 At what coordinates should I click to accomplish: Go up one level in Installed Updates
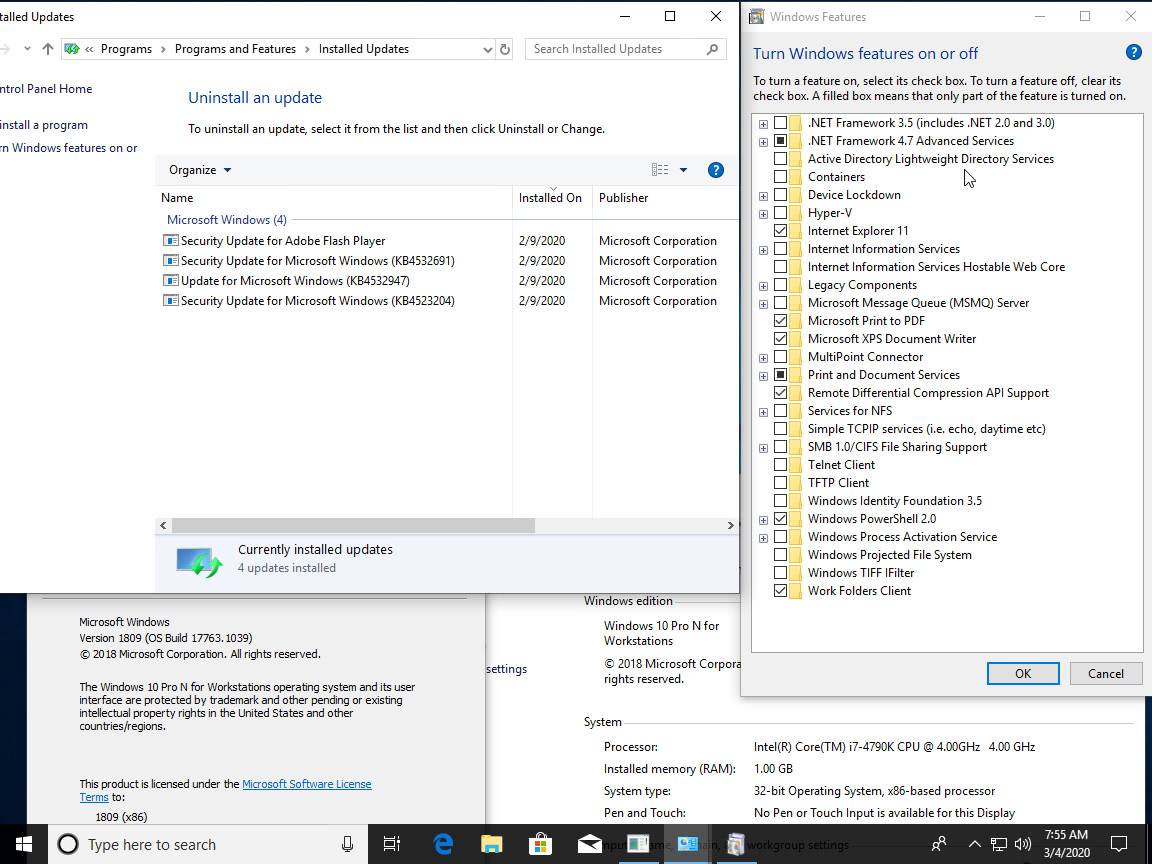(x=48, y=49)
